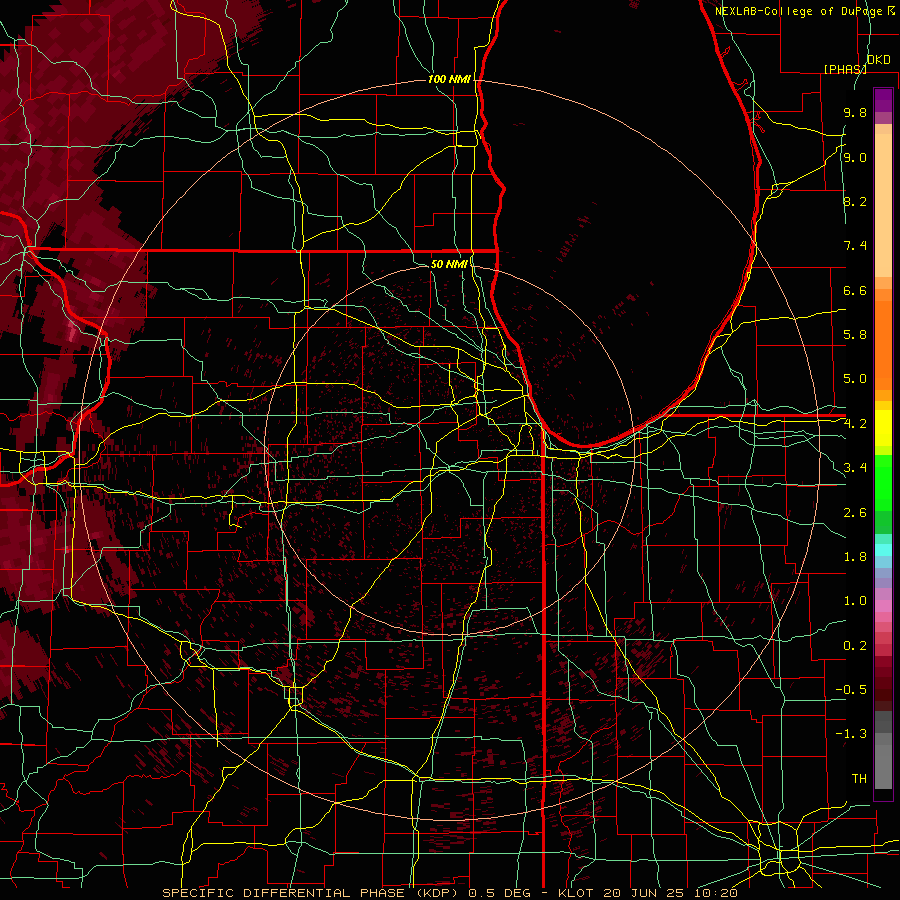Screen dimensions: 900x900
Task: Pick the yellow segment of the color bar
Action: [x=883, y=428]
